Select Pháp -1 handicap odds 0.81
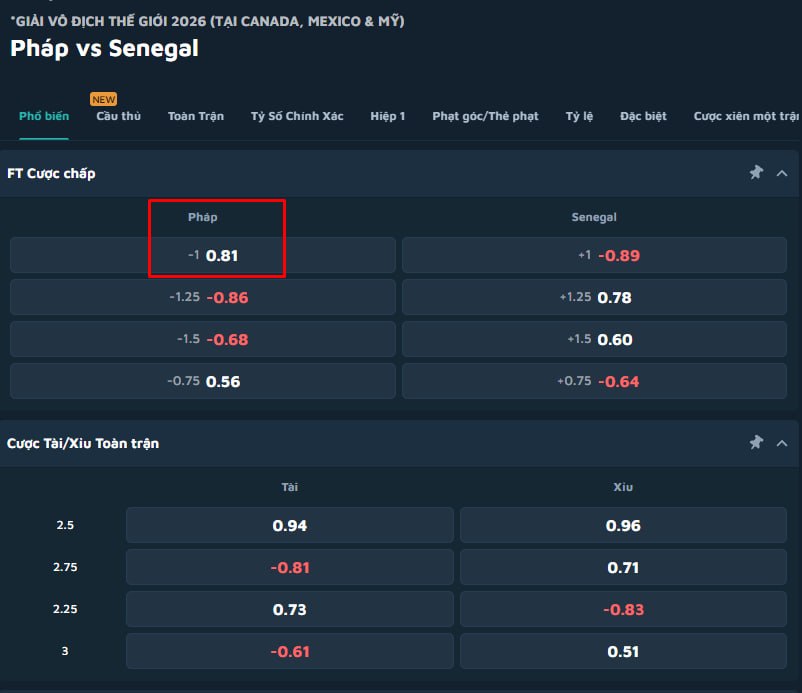802x693 pixels. tap(203, 255)
